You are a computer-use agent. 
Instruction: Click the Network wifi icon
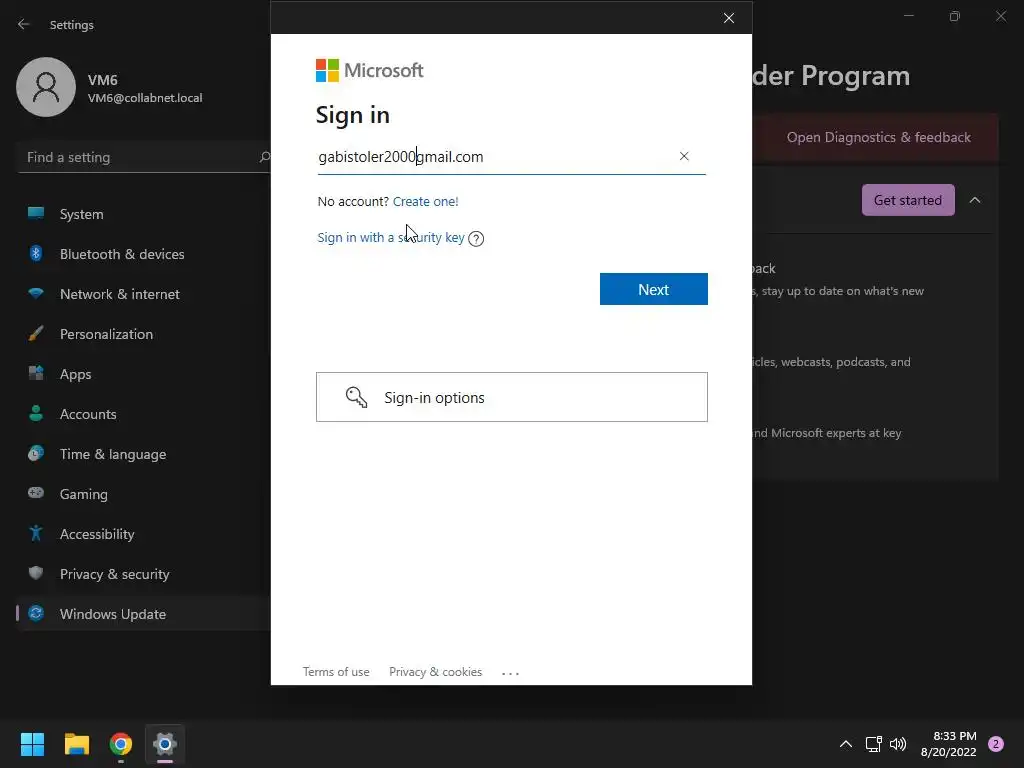[x=36, y=293]
